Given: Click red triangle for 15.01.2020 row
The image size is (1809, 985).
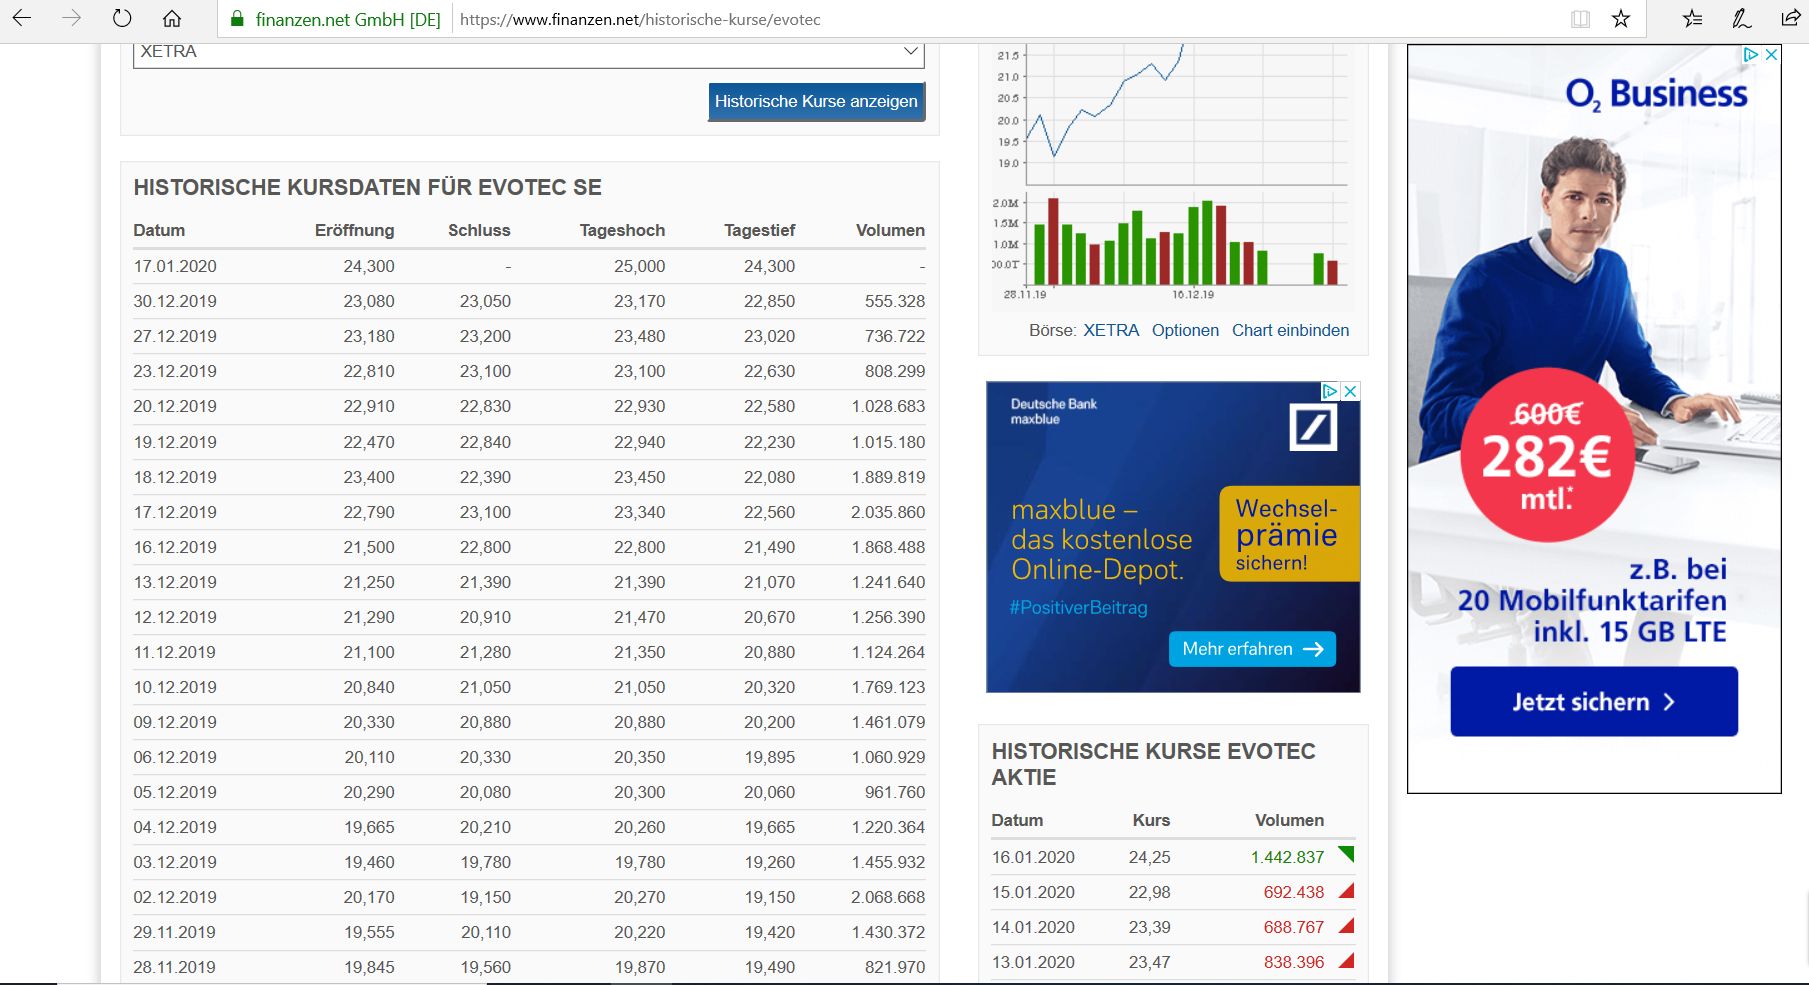Looking at the screenshot, I should 1346,891.
